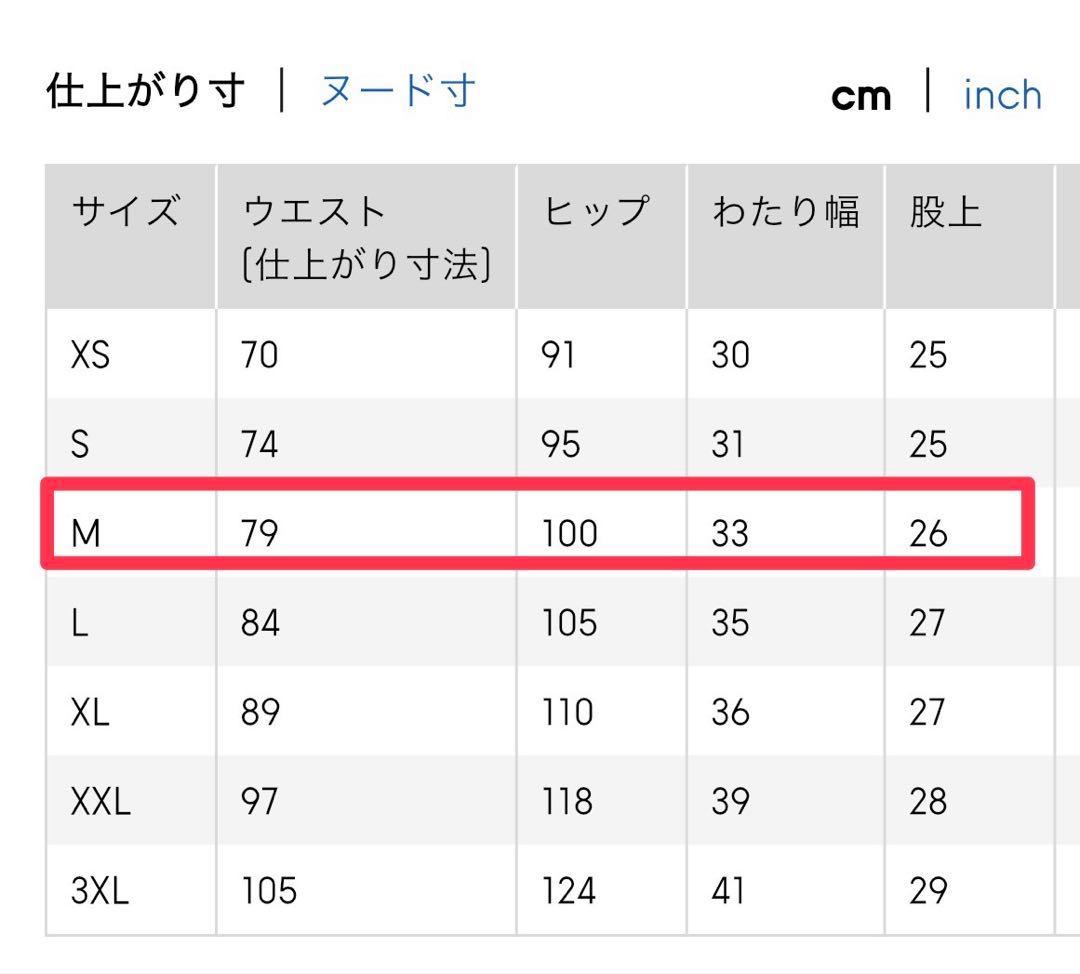The height and width of the screenshot is (974, 1080).
Task: Select the XS size row label
Action: (90, 355)
